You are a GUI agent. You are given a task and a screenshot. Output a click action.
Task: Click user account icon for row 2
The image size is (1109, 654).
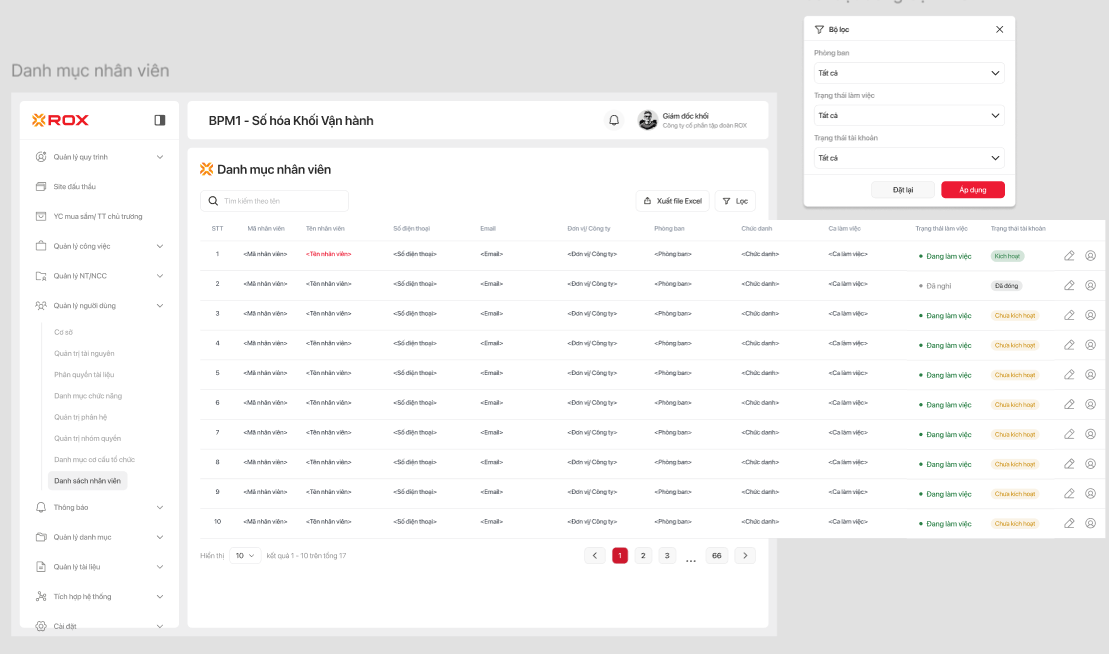pos(1090,285)
